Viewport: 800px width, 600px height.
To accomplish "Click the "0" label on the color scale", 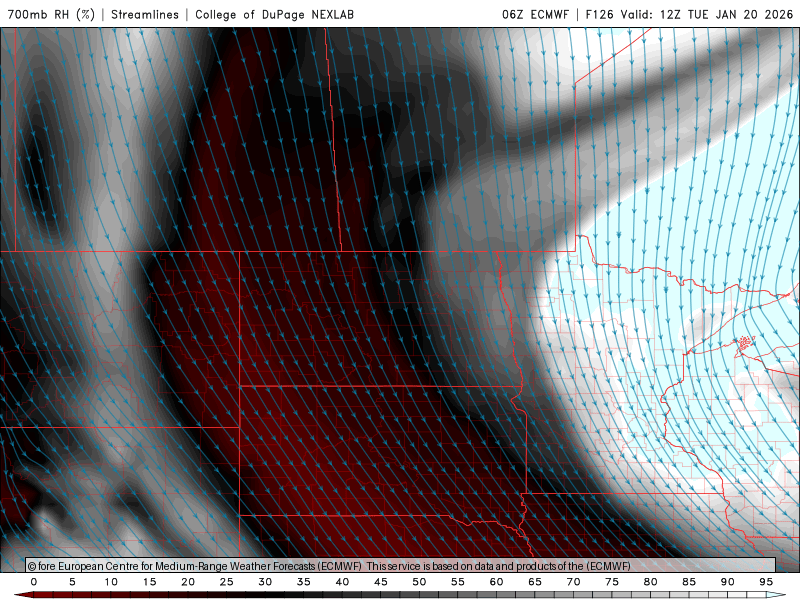I will (x=34, y=582).
